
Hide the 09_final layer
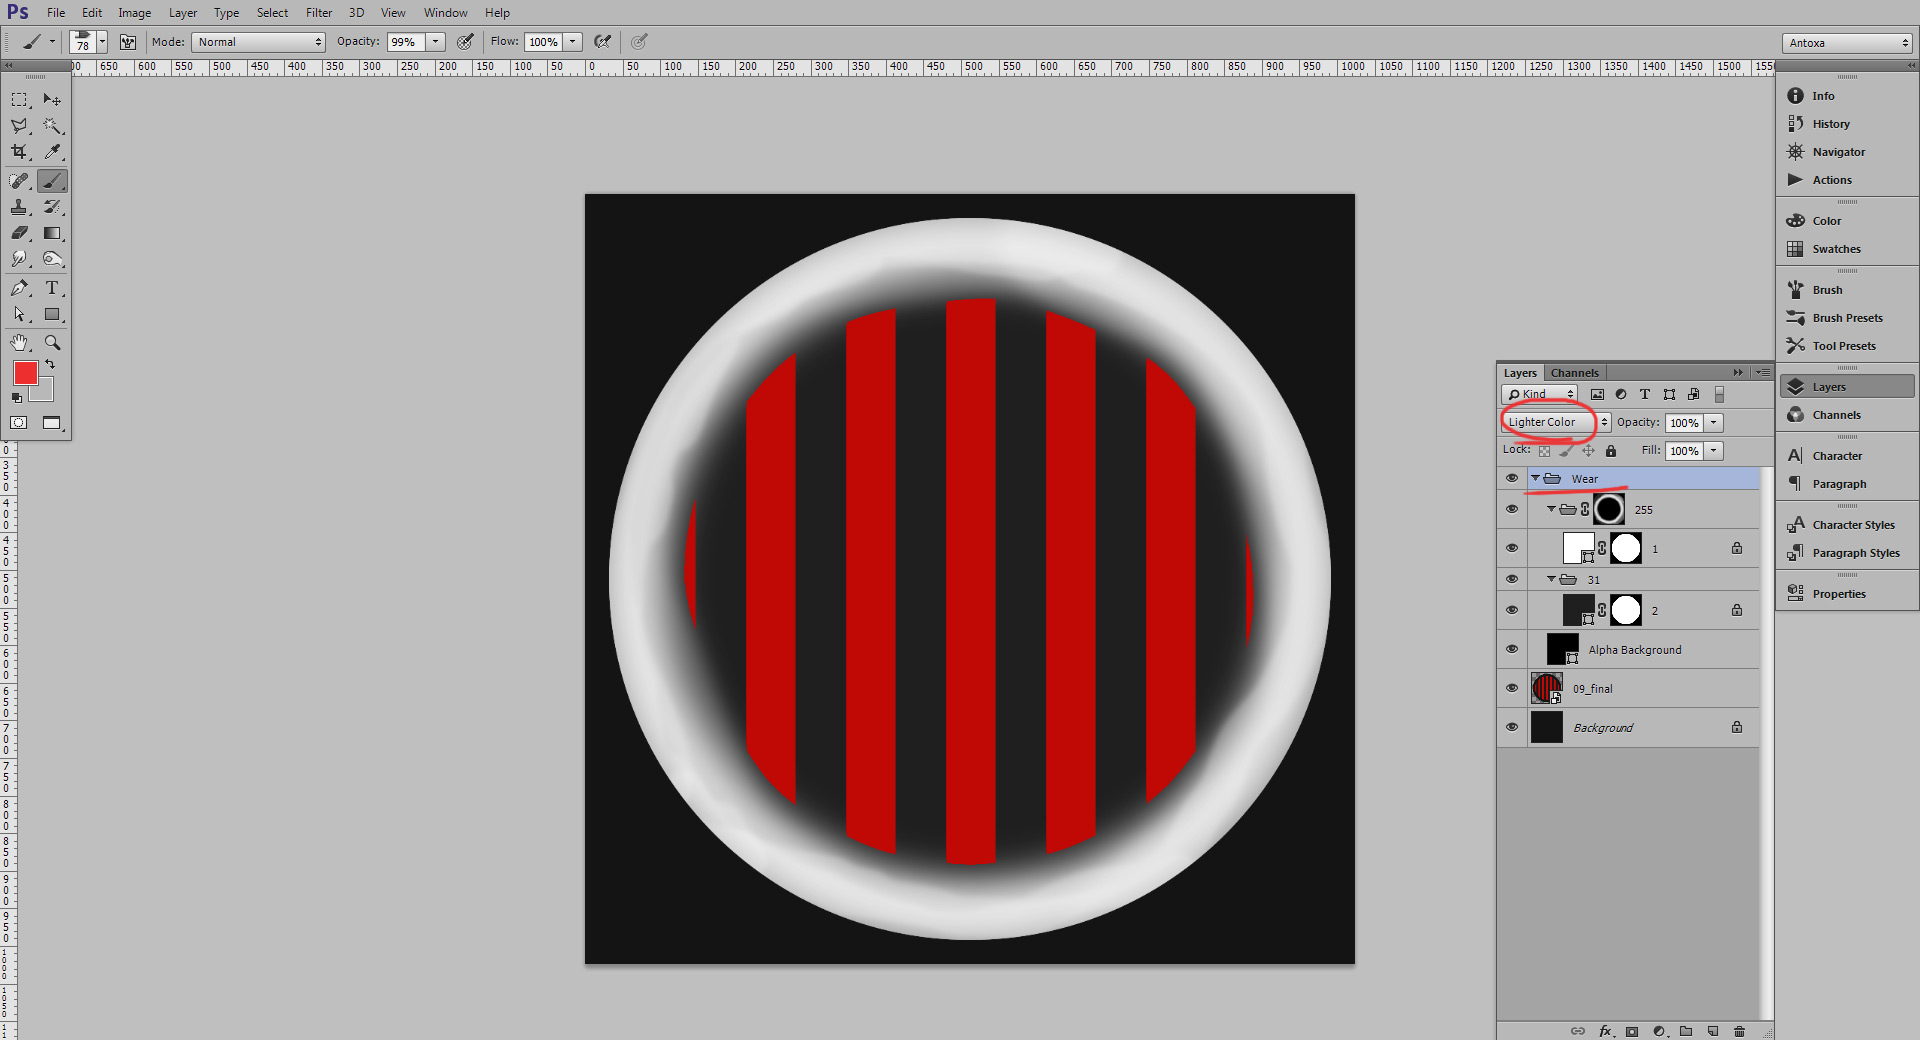coord(1512,688)
